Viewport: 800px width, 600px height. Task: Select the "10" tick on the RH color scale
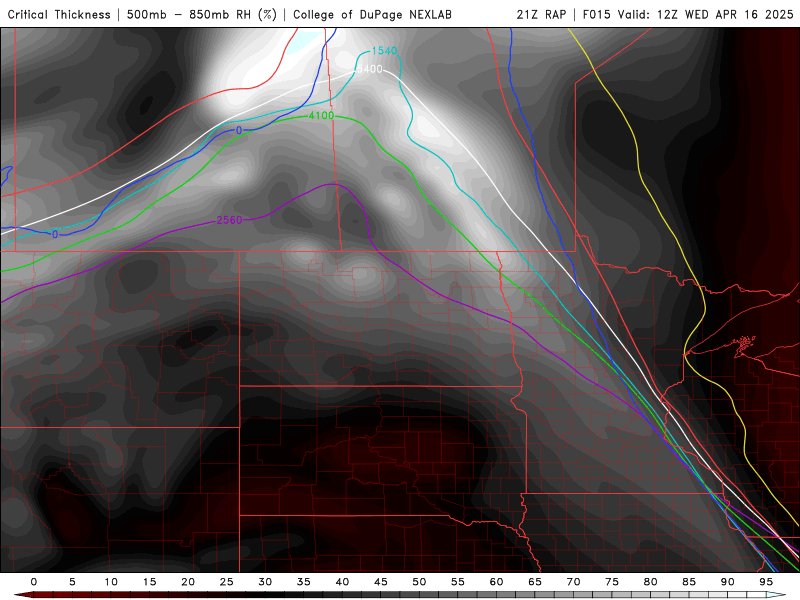click(111, 582)
